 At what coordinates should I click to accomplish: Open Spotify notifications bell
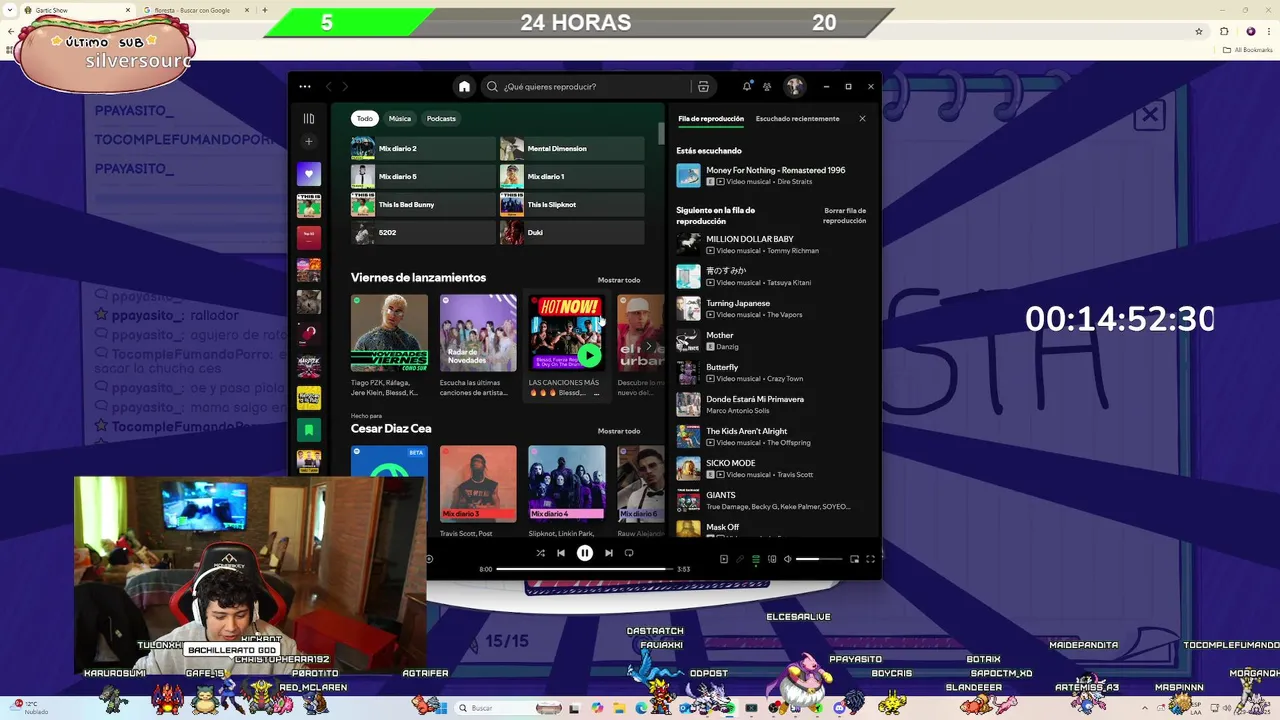[746, 87]
